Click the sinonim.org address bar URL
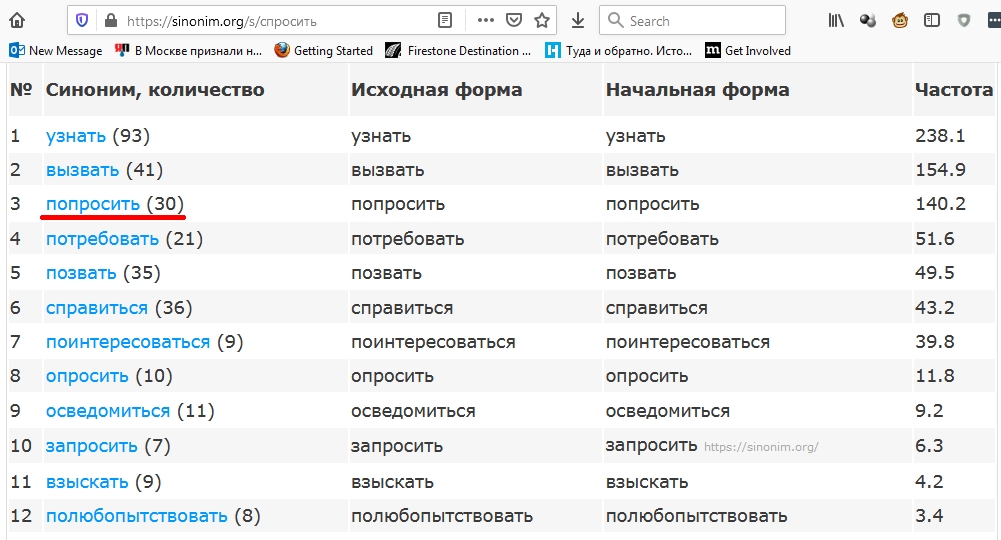Screen dimensions: 1001x540 [x=222, y=21]
